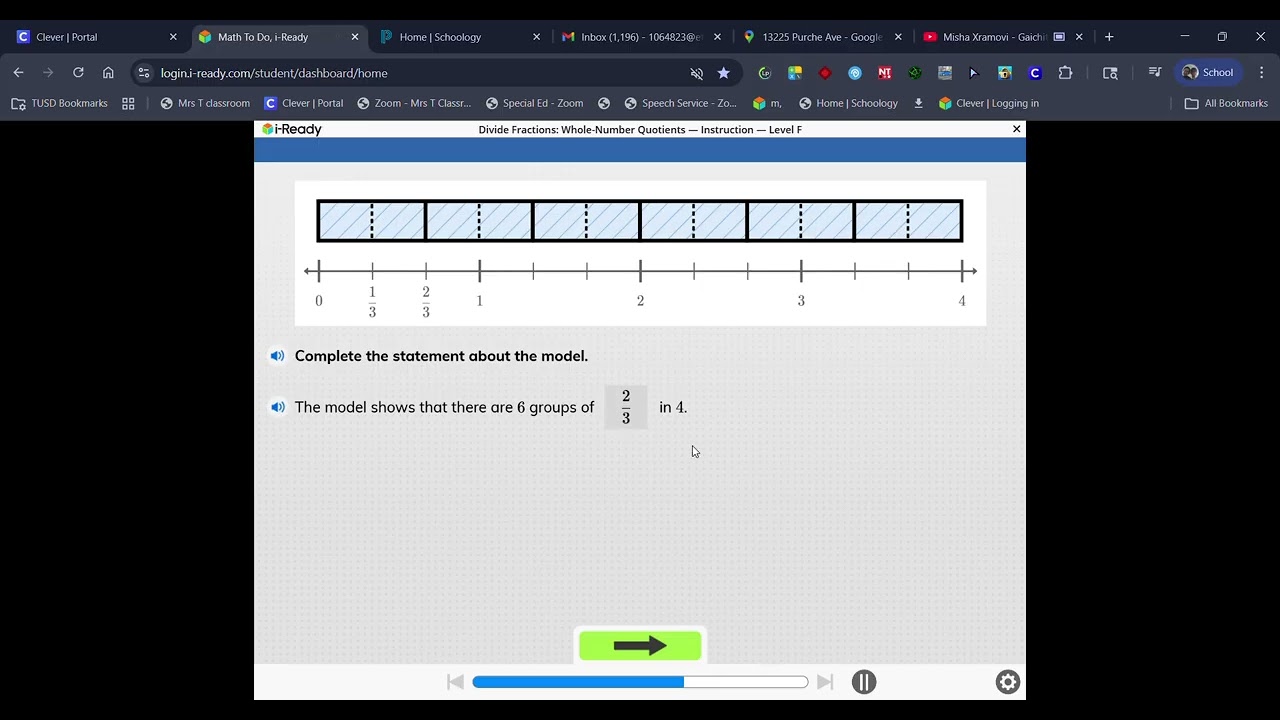
Task: Open Special Ed - Zoom bookmark
Action: coord(534,103)
